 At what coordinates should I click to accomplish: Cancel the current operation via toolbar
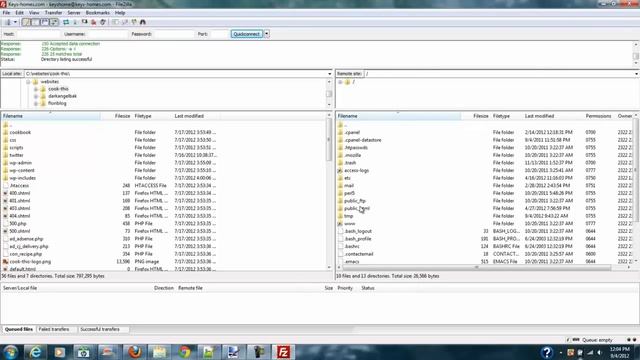(84, 22)
